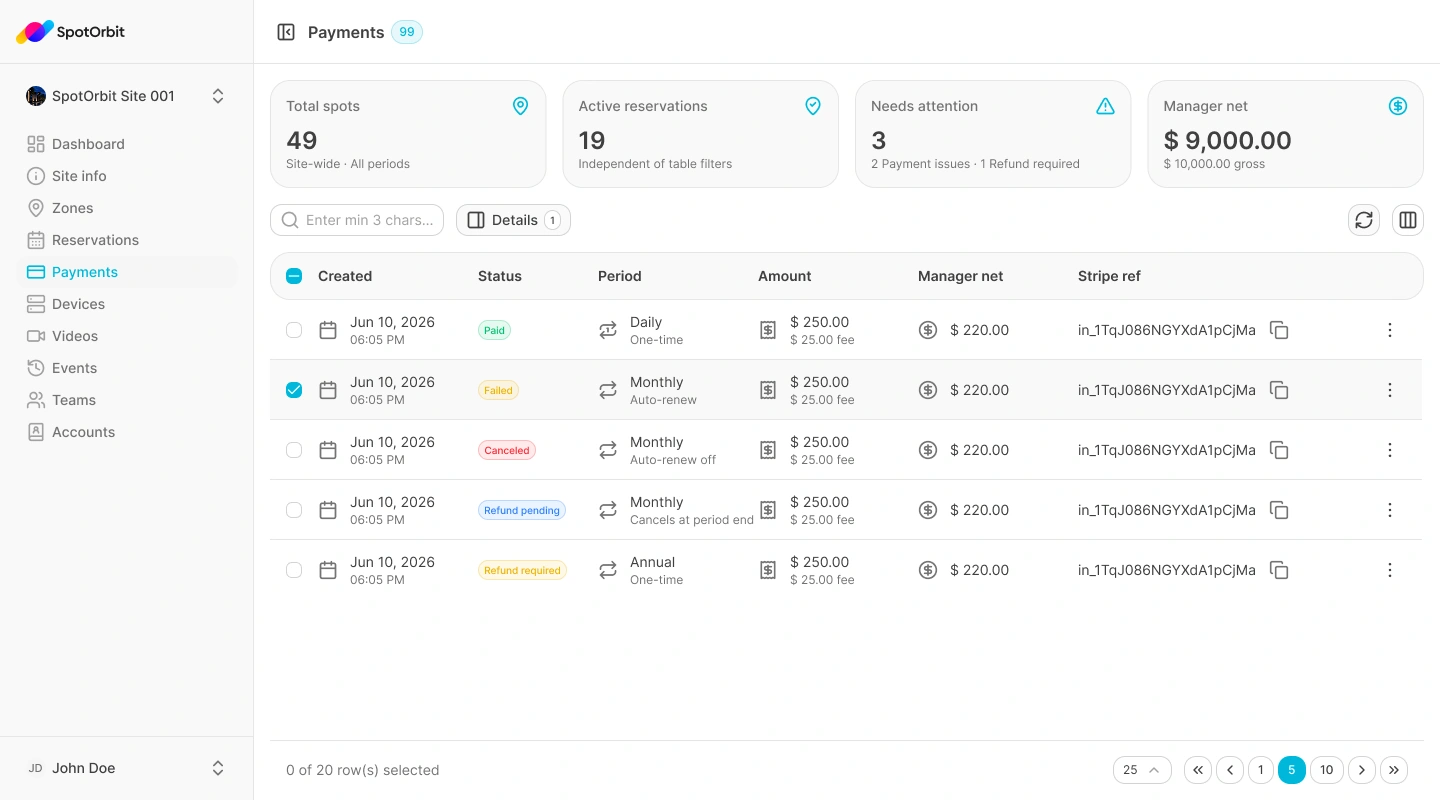Check the Refund required row checkbox
Screen dimensions: 1440x800
(x=294, y=570)
